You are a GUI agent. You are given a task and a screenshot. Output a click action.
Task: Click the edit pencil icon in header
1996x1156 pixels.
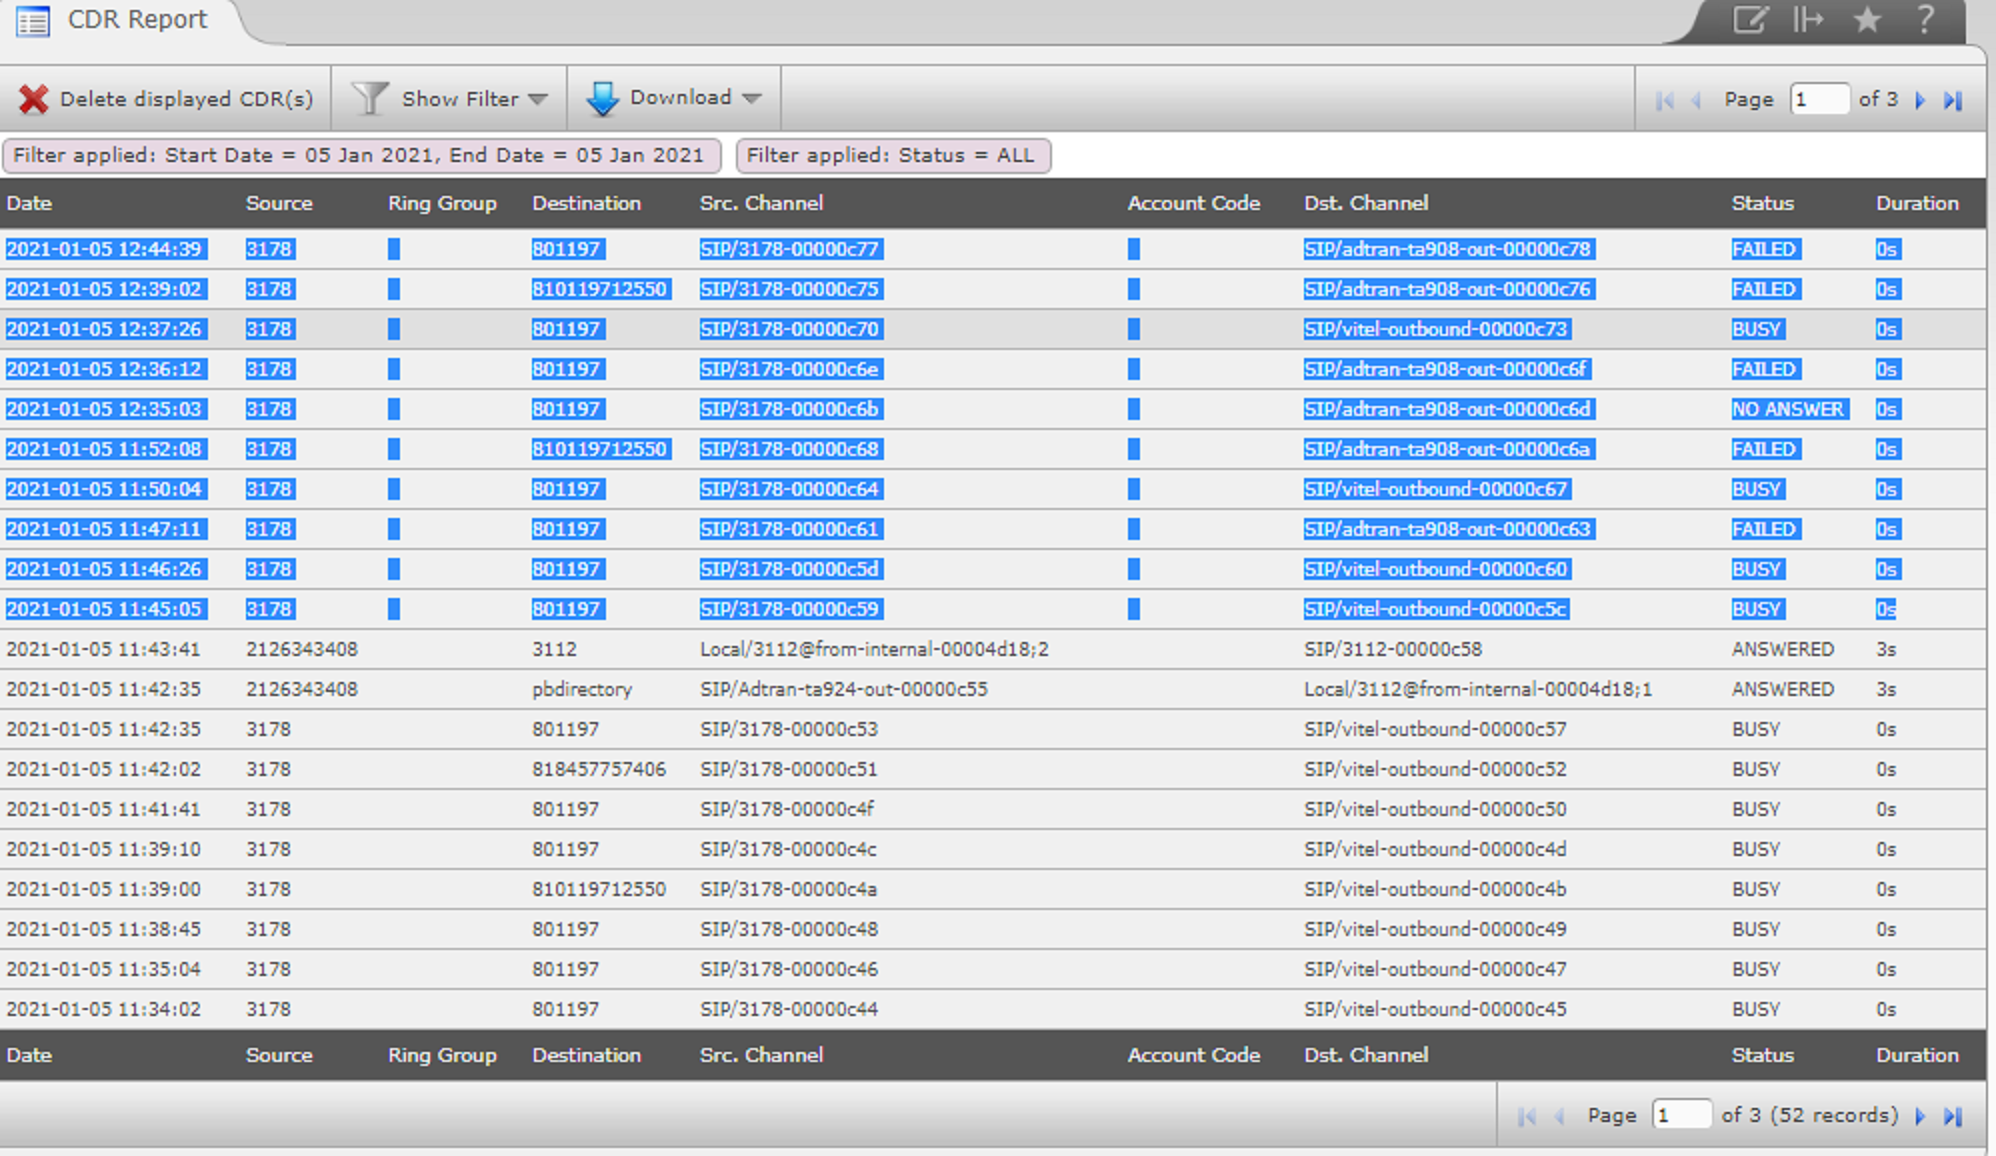[1750, 20]
